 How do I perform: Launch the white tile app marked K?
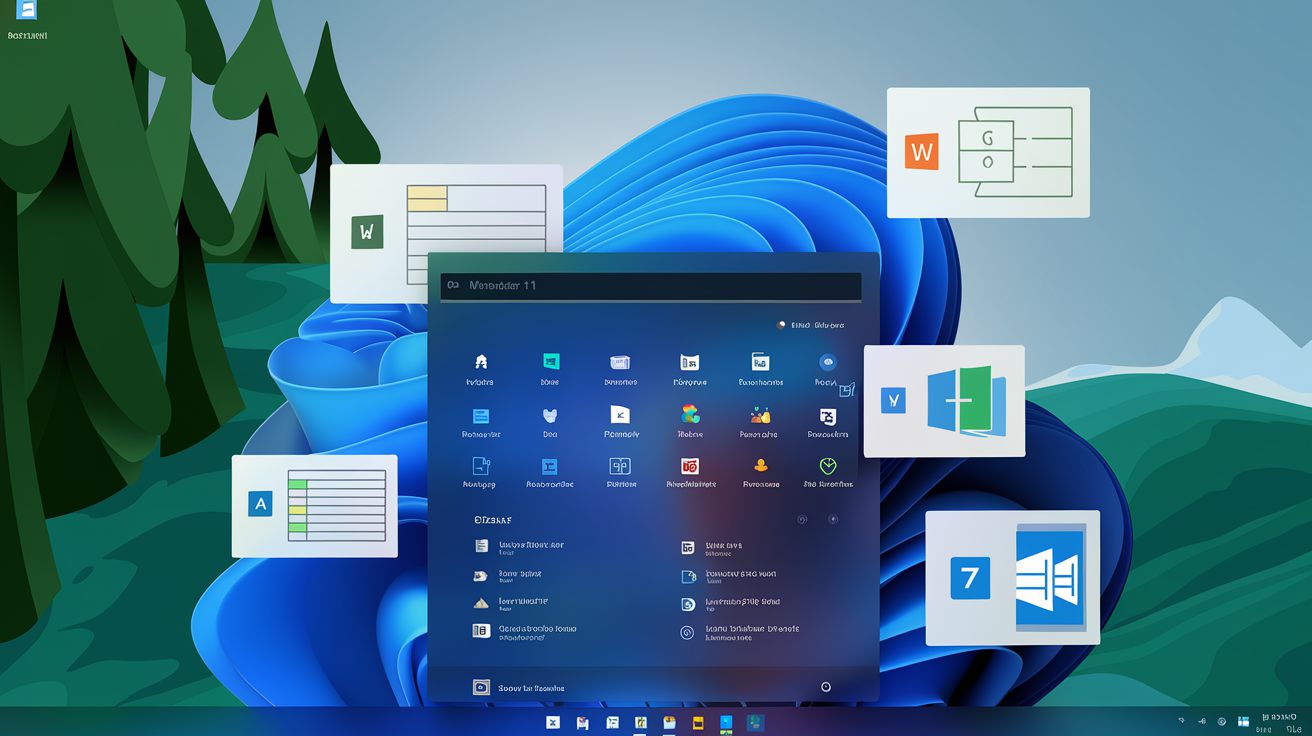pyautogui.click(x=619, y=414)
